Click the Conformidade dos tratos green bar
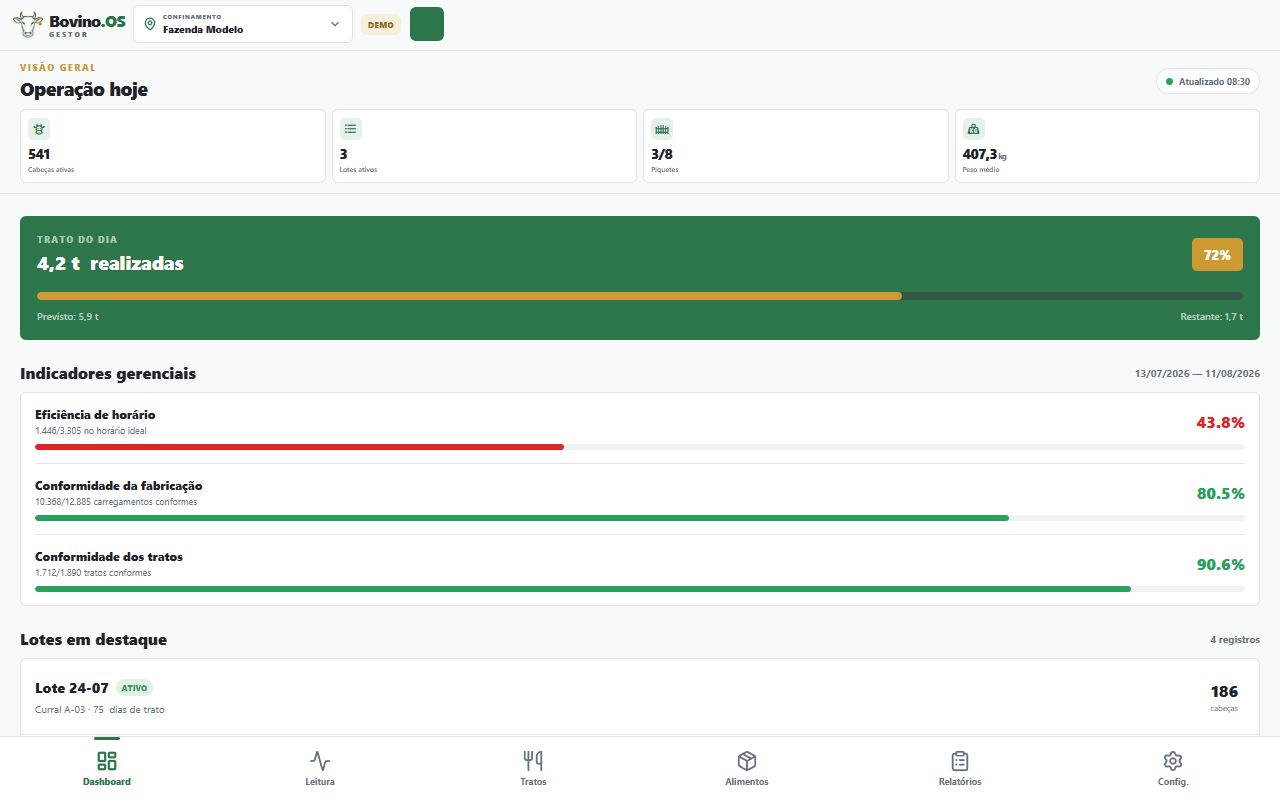Image resolution: width=1280 pixels, height=800 pixels. tap(583, 589)
